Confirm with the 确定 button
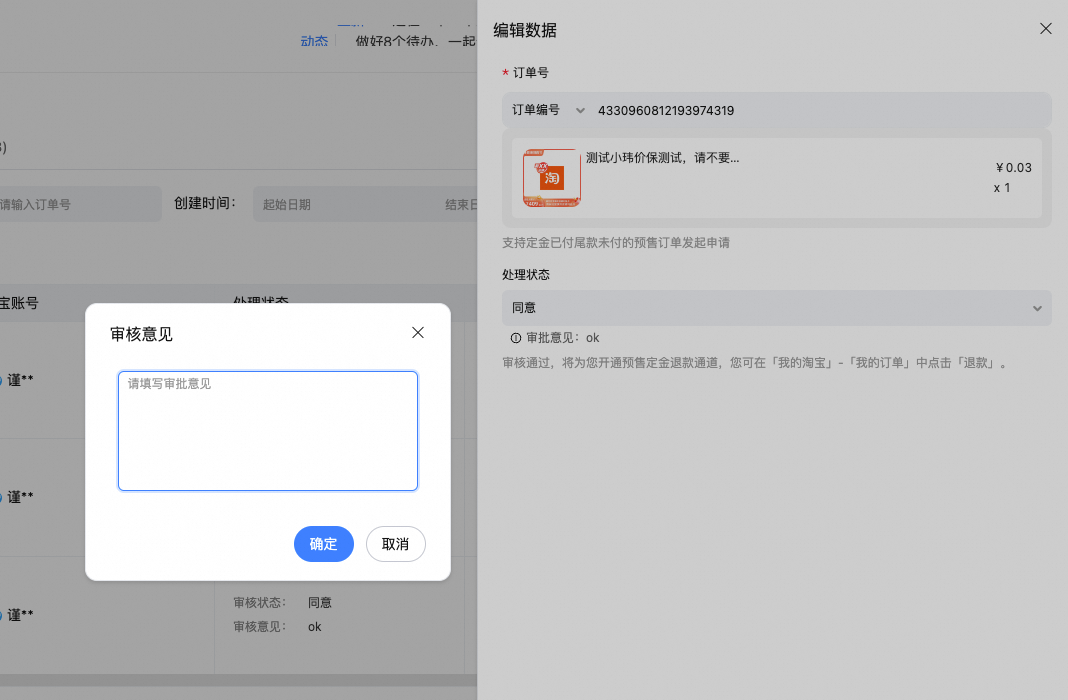 pos(323,544)
